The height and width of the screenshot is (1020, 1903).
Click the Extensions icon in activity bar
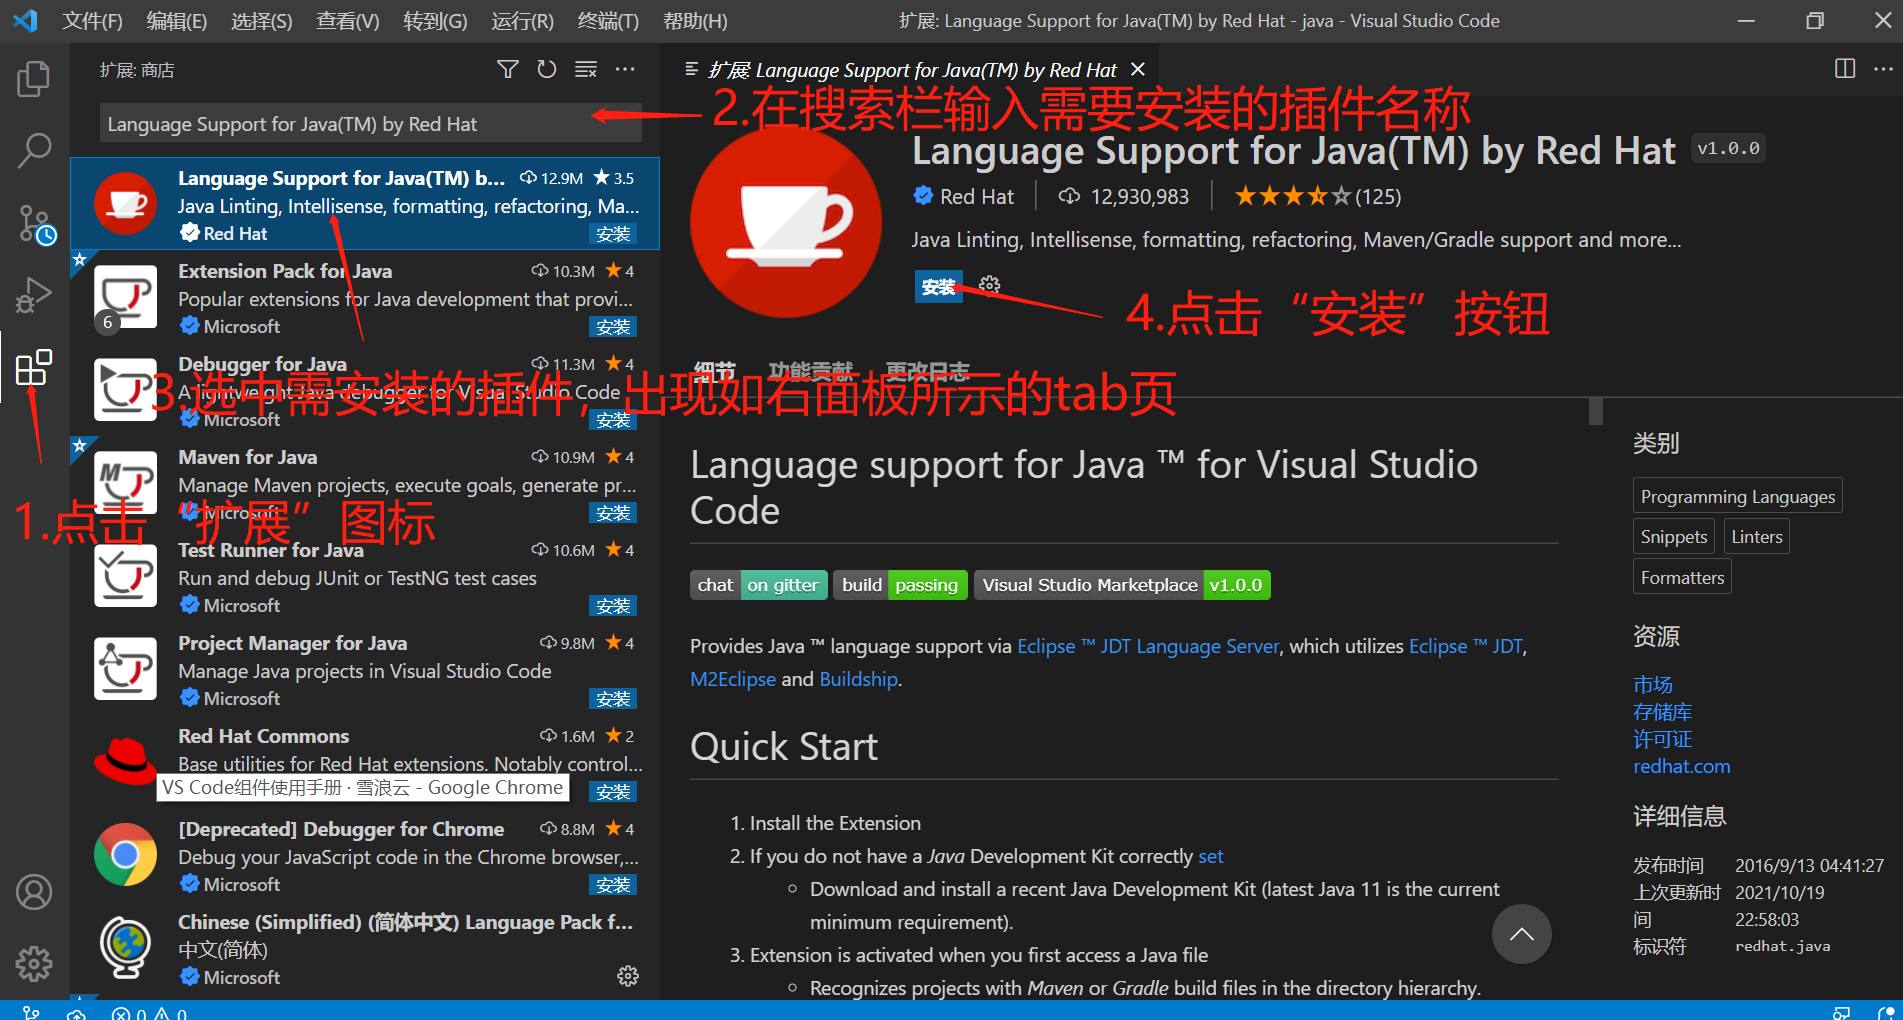pos(34,368)
